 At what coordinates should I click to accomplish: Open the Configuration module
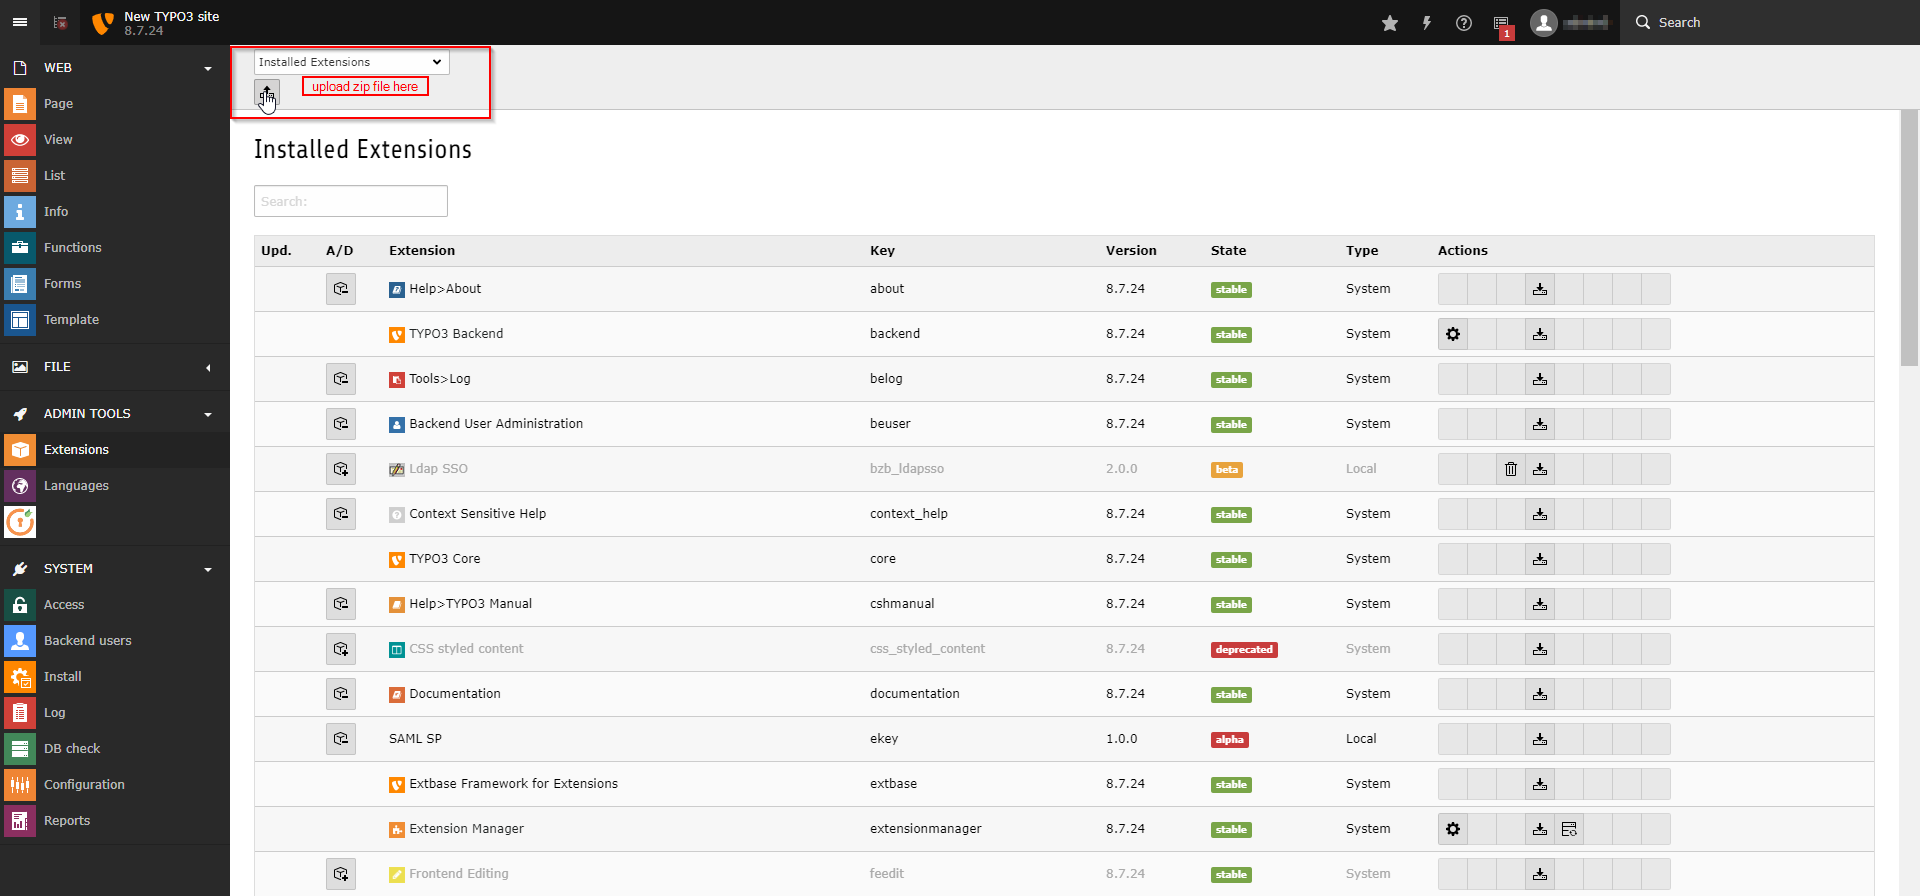point(115,785)
